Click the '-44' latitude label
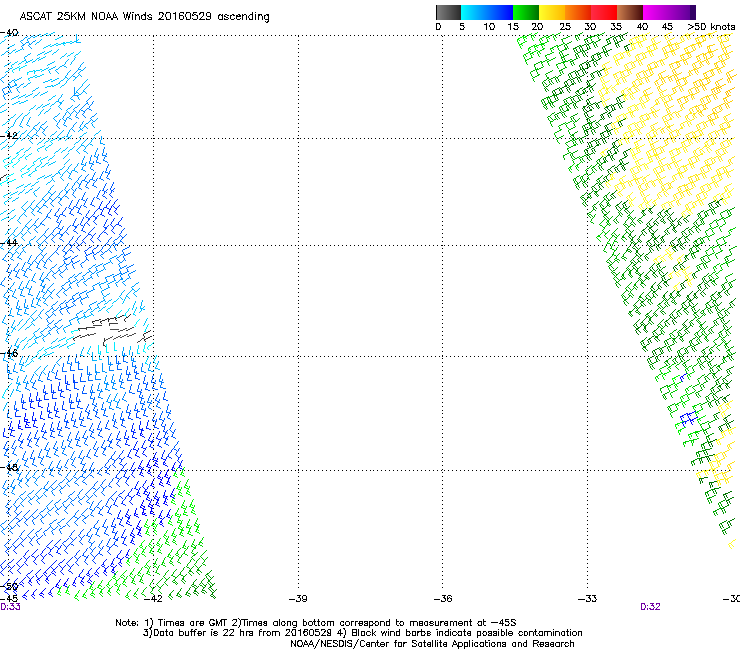This screenshot has height=650, width=740. (x=9, y=243)
